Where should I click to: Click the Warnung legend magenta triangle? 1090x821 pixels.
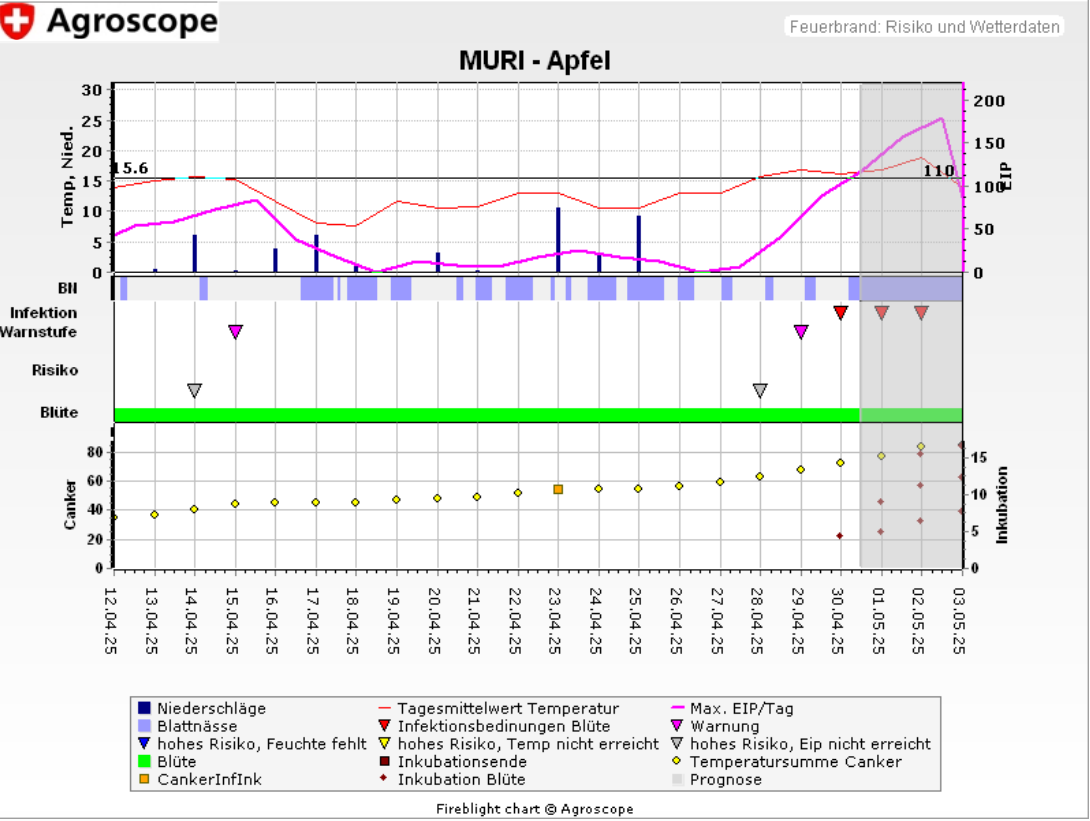(x=678, y=727)
